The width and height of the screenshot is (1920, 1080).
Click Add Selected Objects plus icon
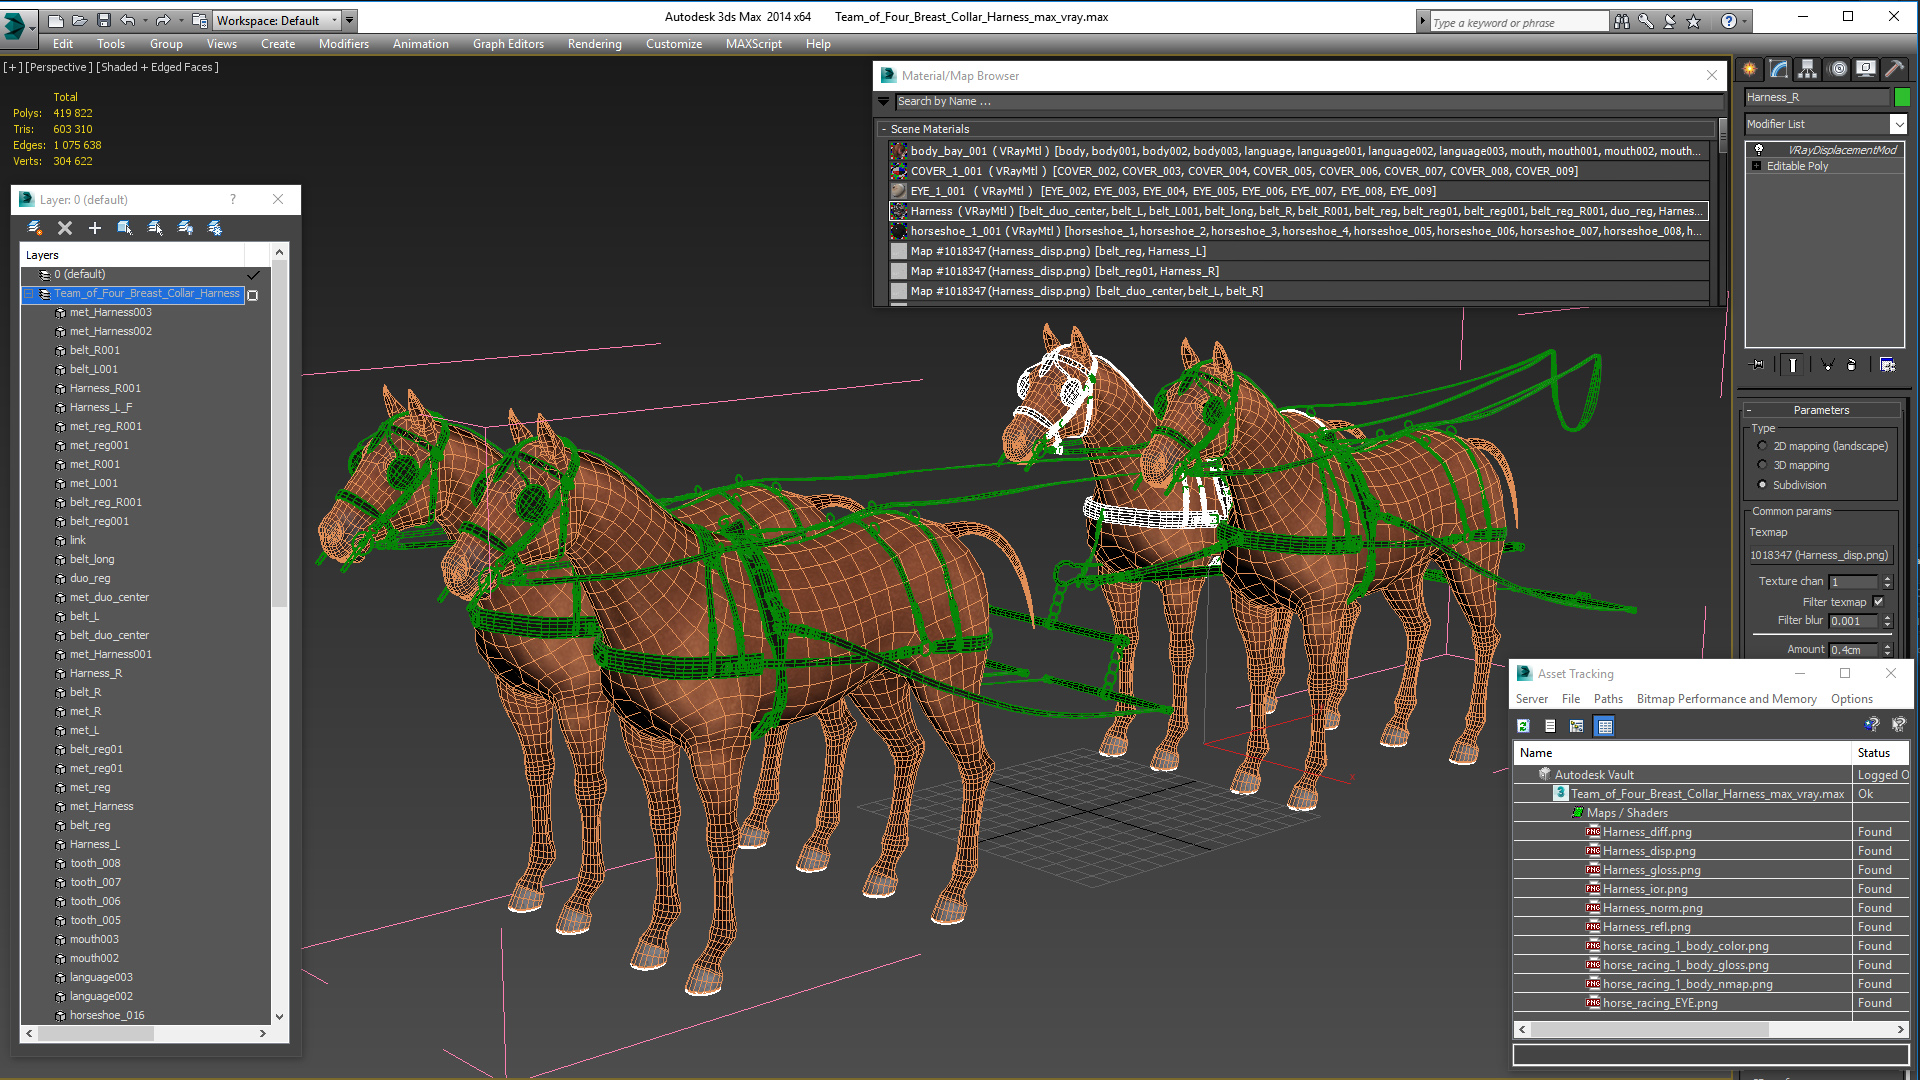tap(95, 228)
